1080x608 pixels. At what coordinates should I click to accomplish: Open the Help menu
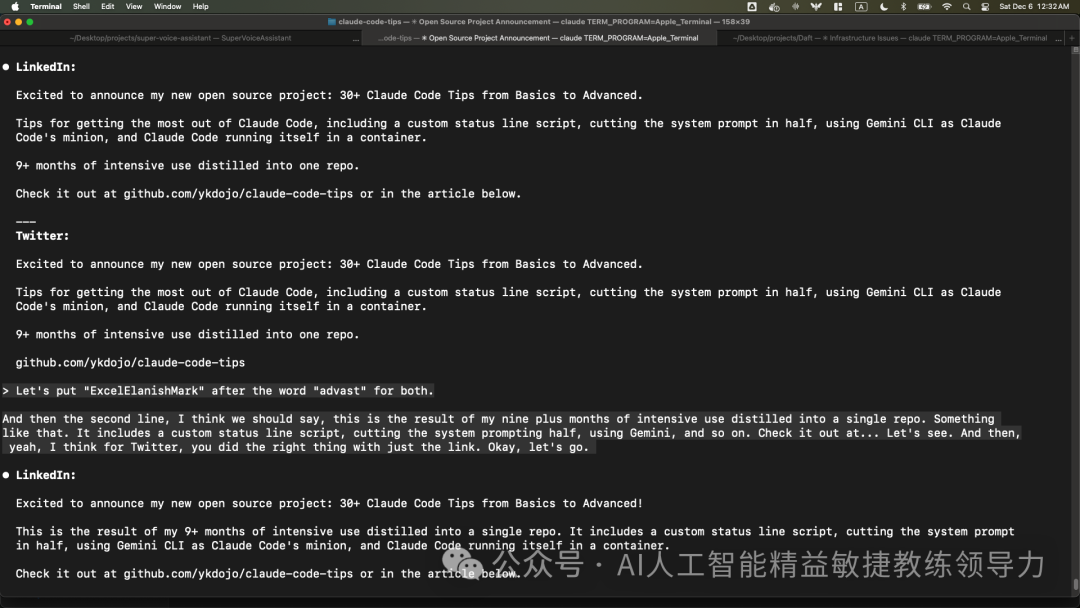200,6
